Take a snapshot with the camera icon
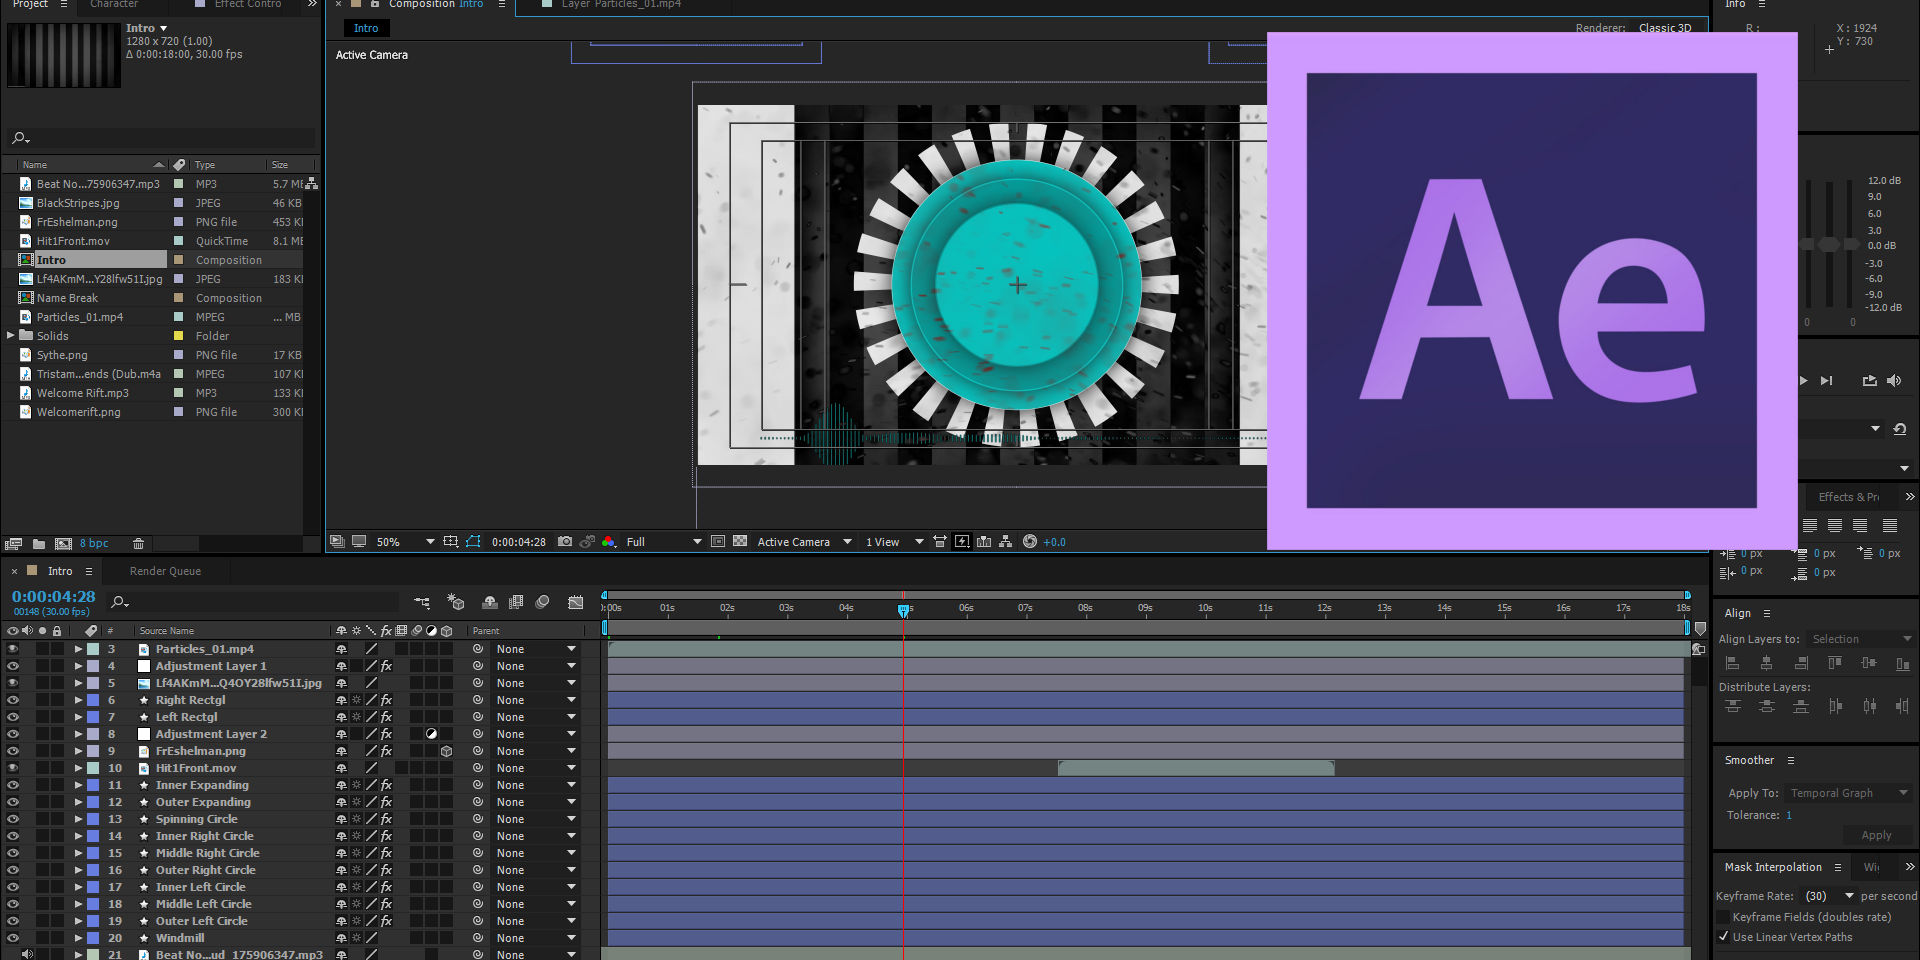The image size is (1920, 960). pos(565,542)
